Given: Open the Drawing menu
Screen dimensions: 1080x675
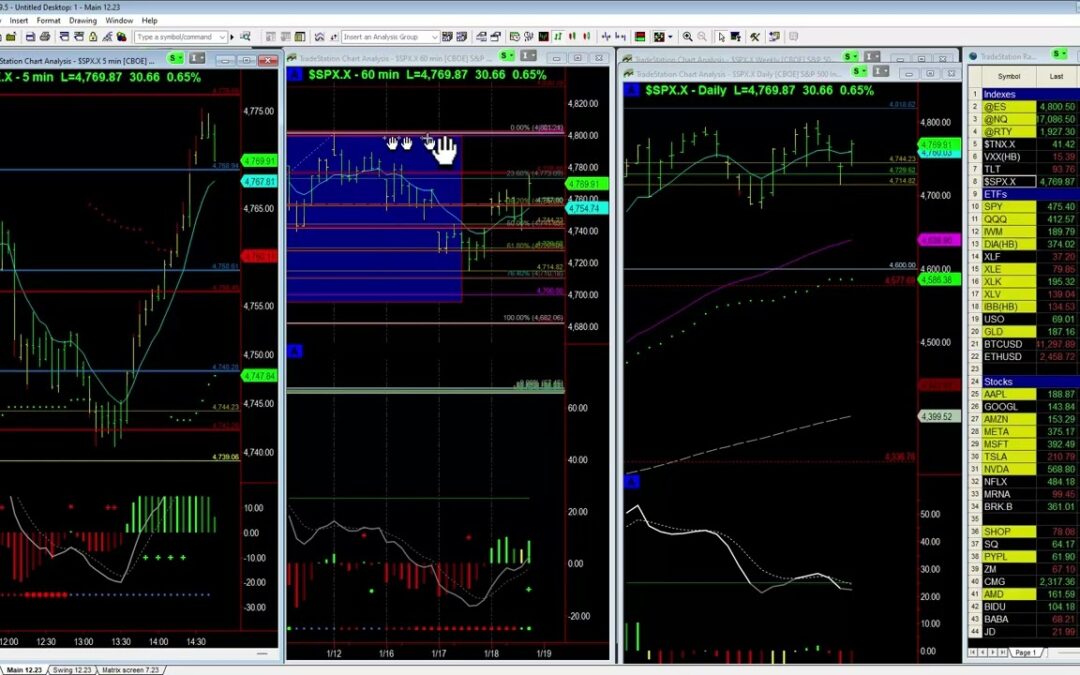Looking at the screenshot, I should pos(82,21).
